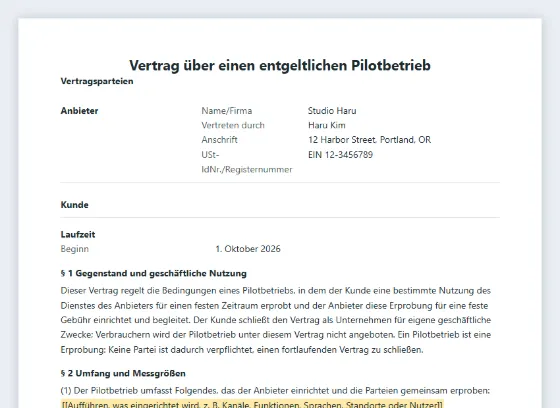Click the line starting '(1) Der Pilotbetrieb umfasst'
The height and width of the screenshot is (408, 560).
point(275,390)
